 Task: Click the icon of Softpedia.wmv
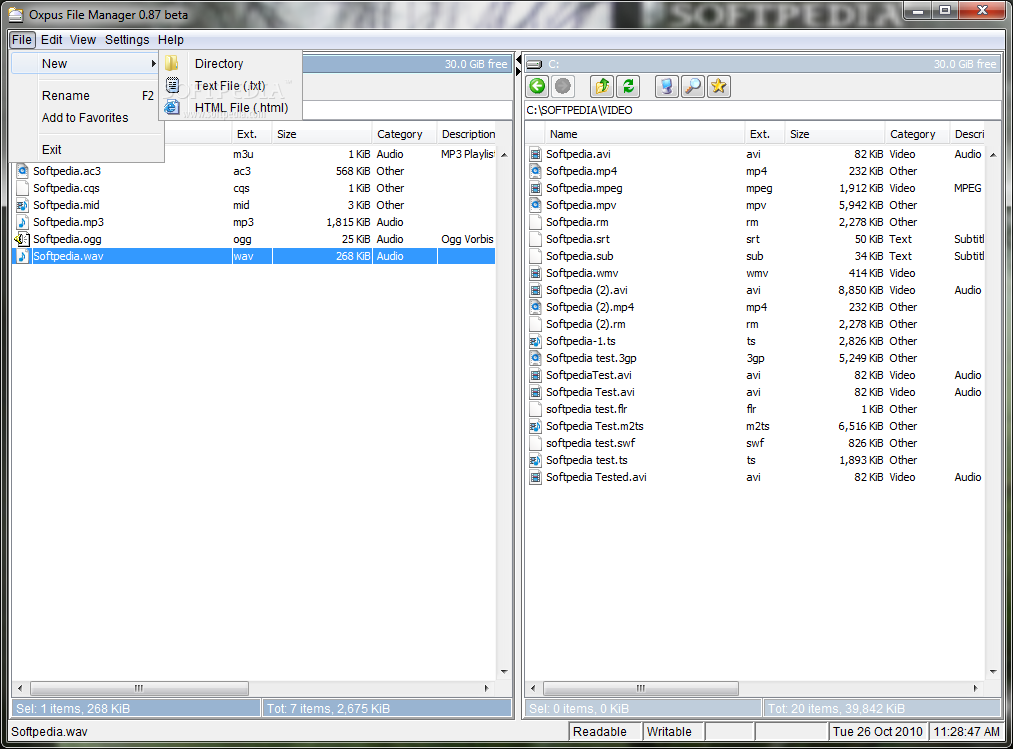[535, 273]
